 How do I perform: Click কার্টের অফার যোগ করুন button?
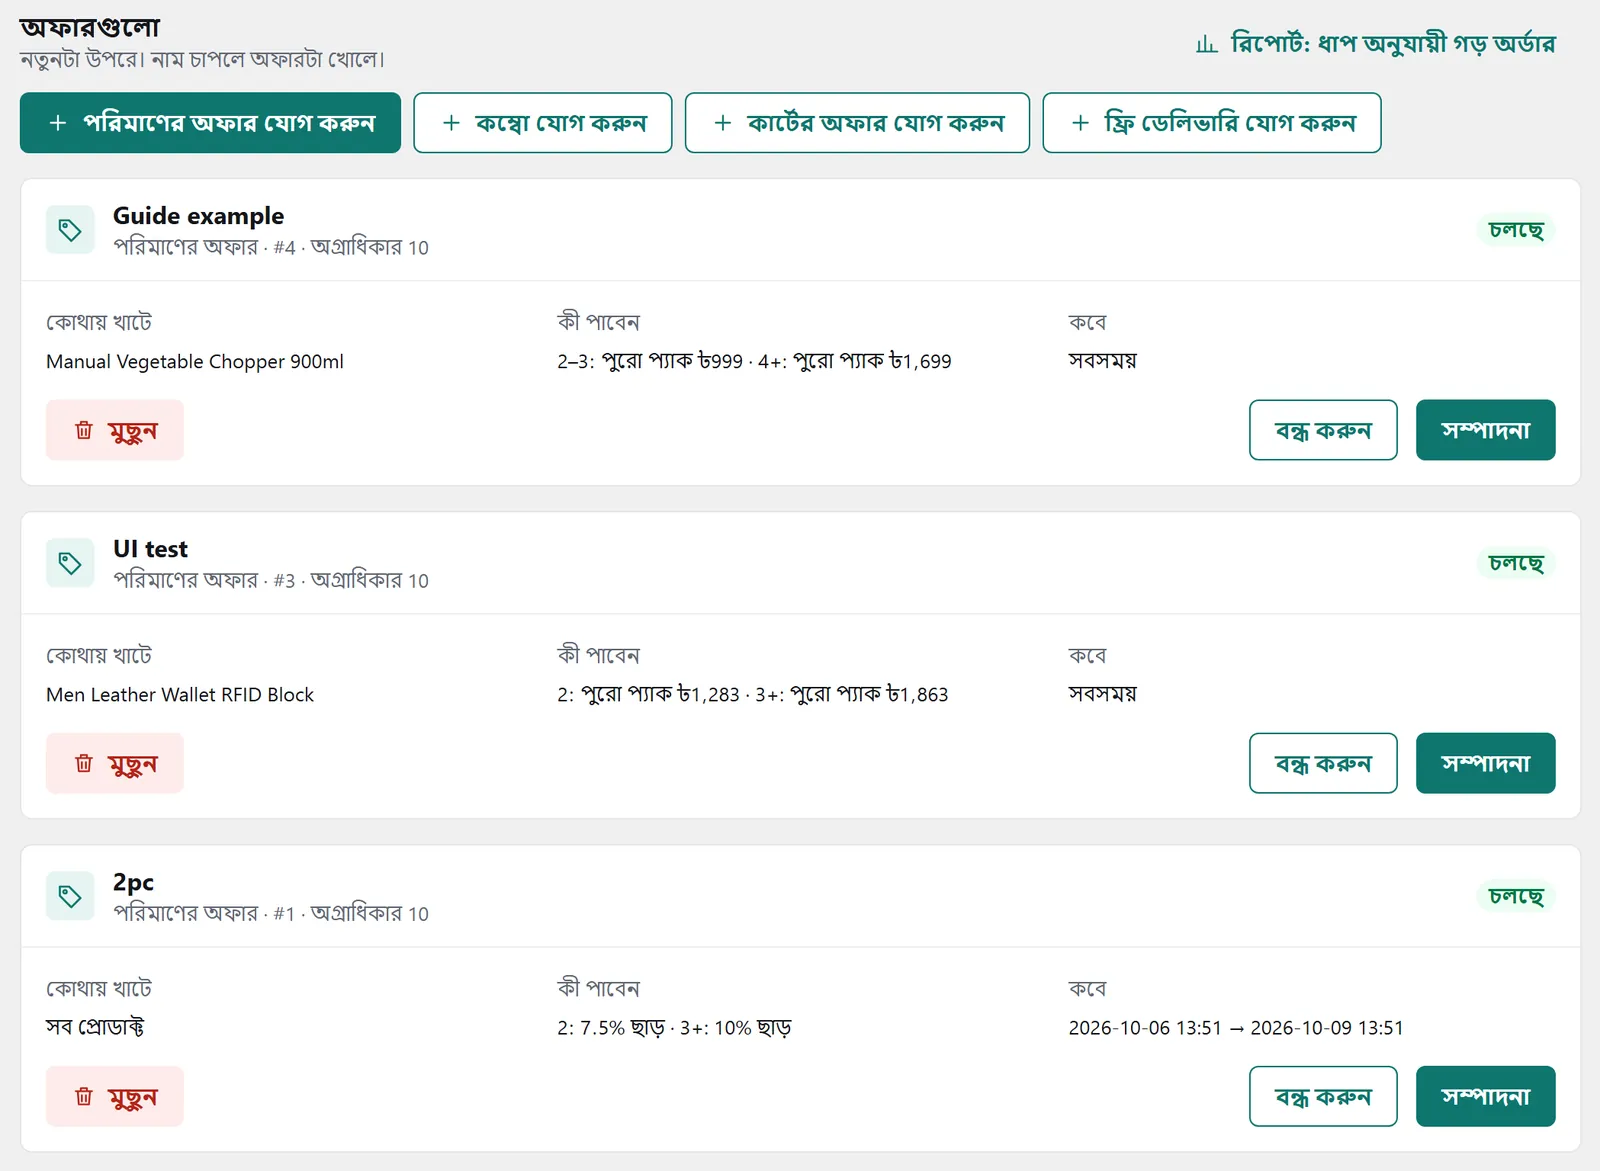(x=857, y=123)
